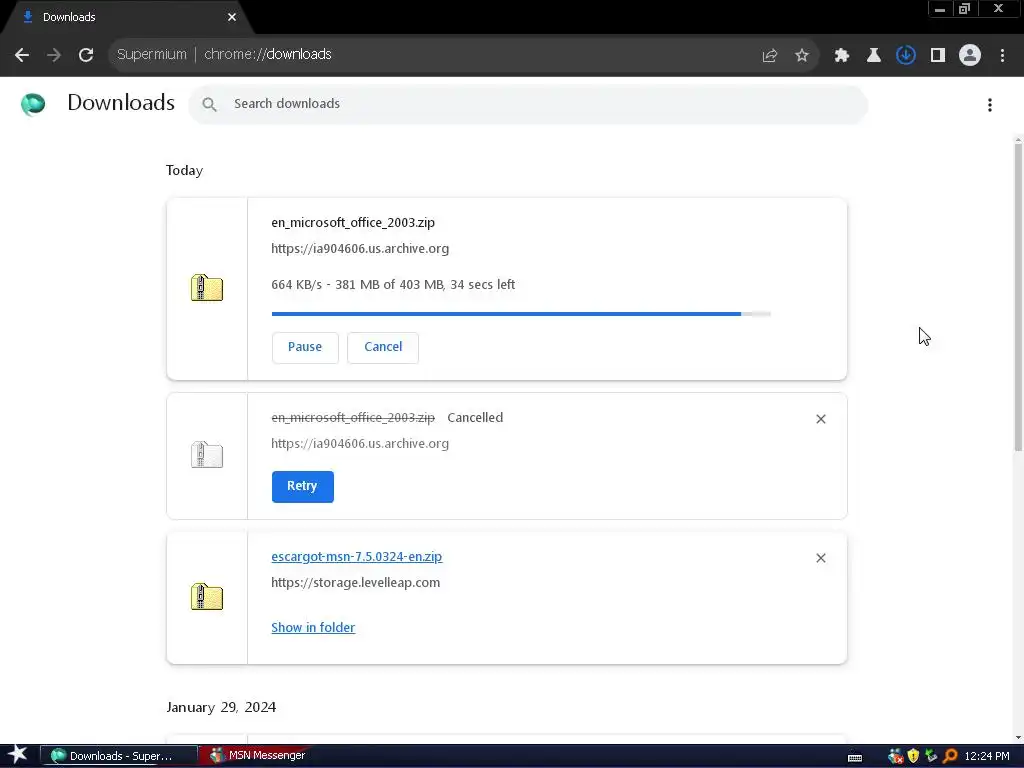Screen dimensions: 1024x768
Task: Go back with the browser back arrow
Action: coord(22,55)
